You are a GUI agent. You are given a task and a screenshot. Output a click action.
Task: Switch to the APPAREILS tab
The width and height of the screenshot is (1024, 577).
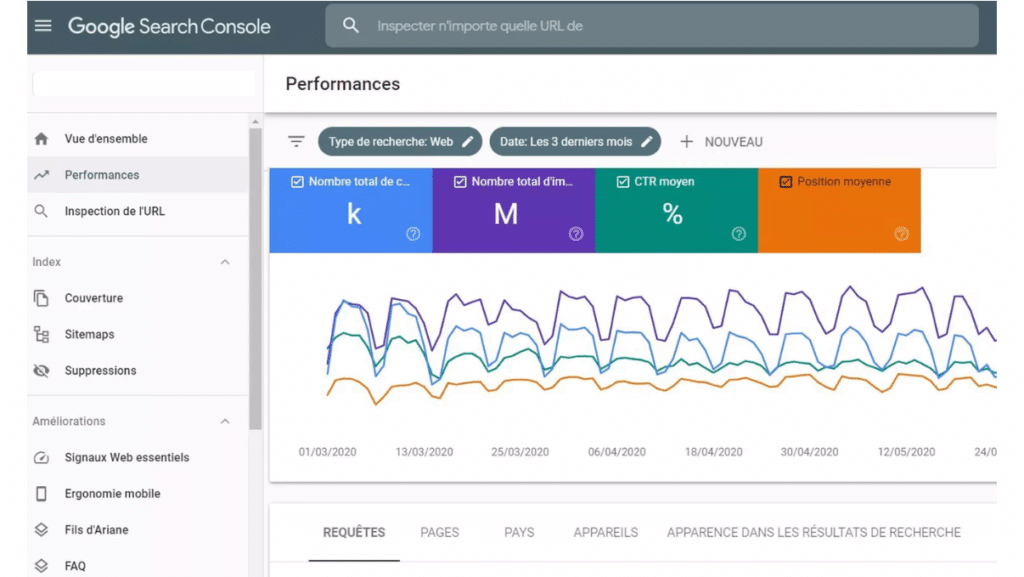click(x=605, y=533)
